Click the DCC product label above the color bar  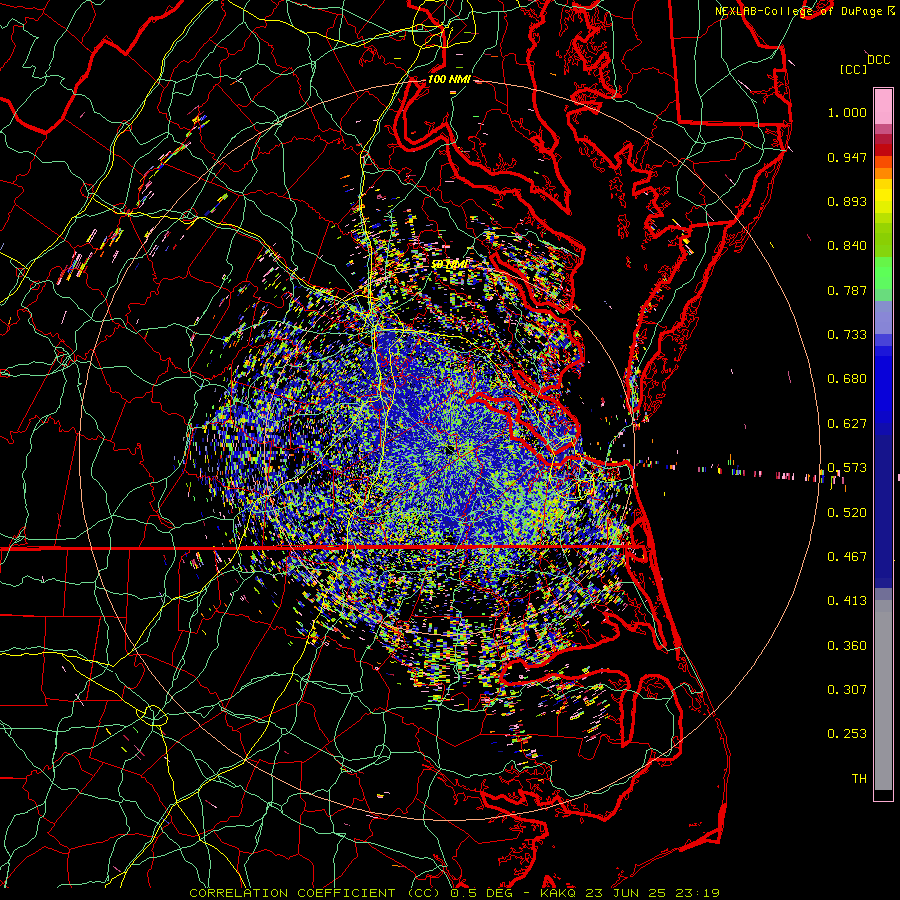878,60
